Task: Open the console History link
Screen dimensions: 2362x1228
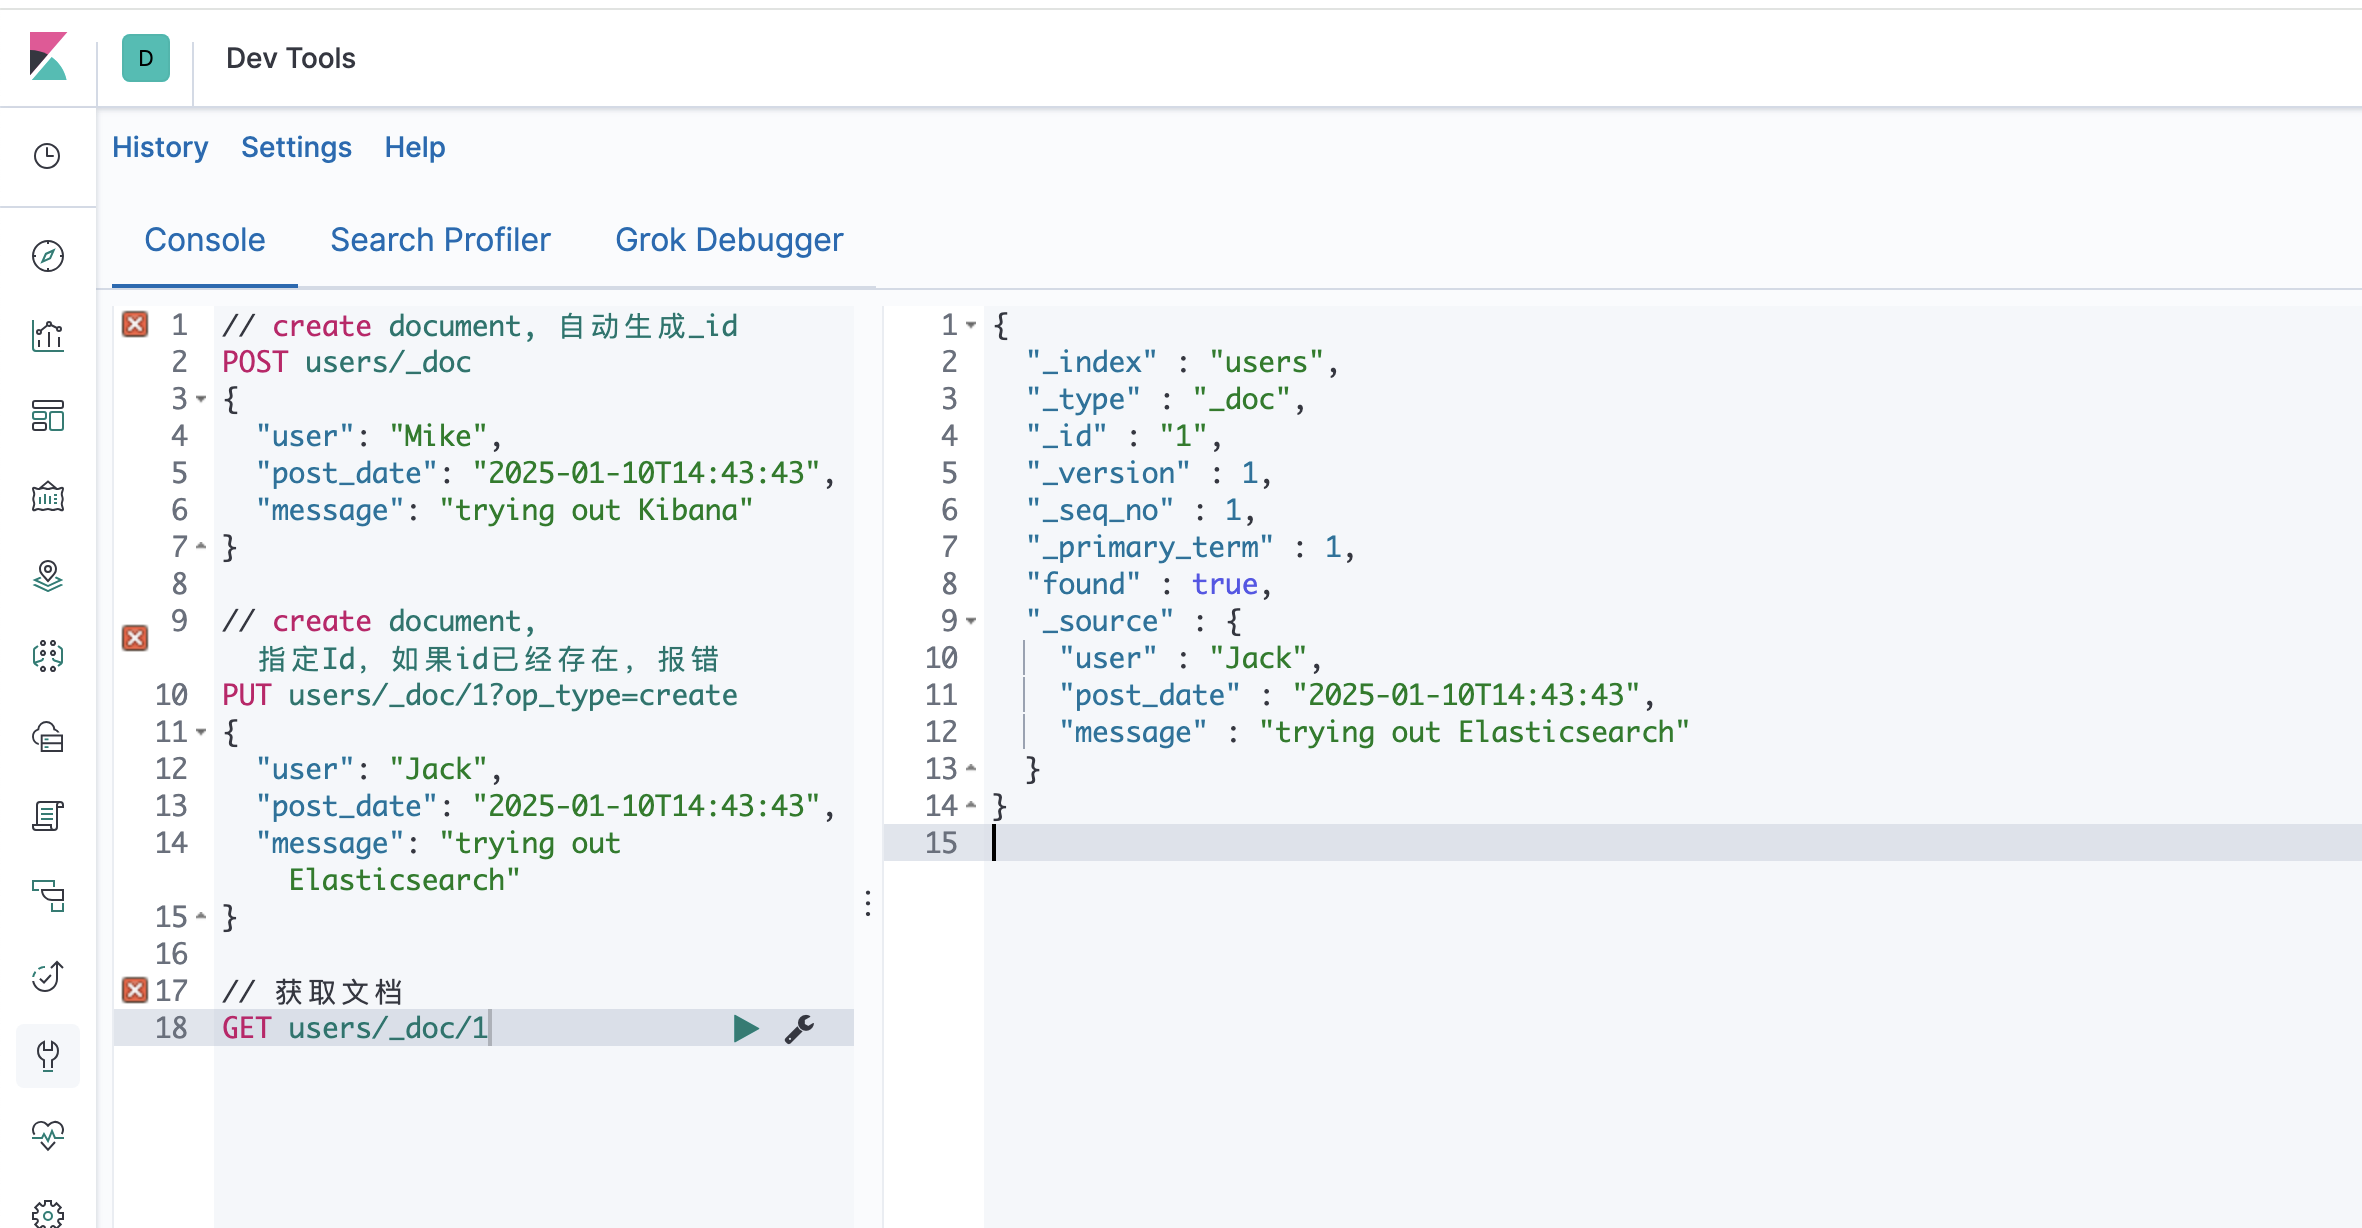Action: point(160,147)
